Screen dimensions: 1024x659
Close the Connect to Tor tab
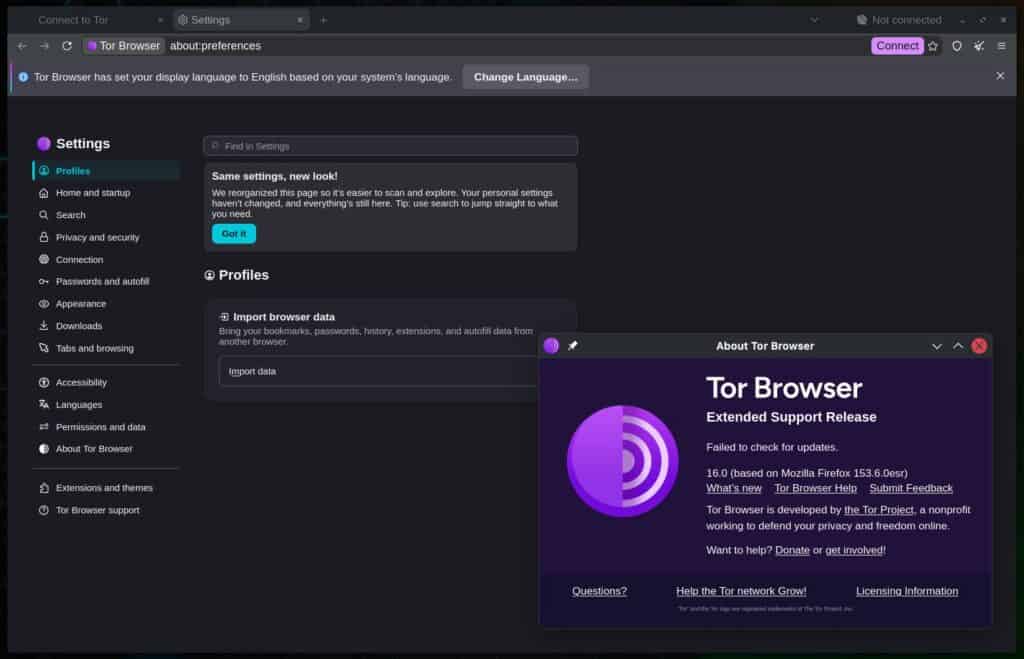coord(160,20)
